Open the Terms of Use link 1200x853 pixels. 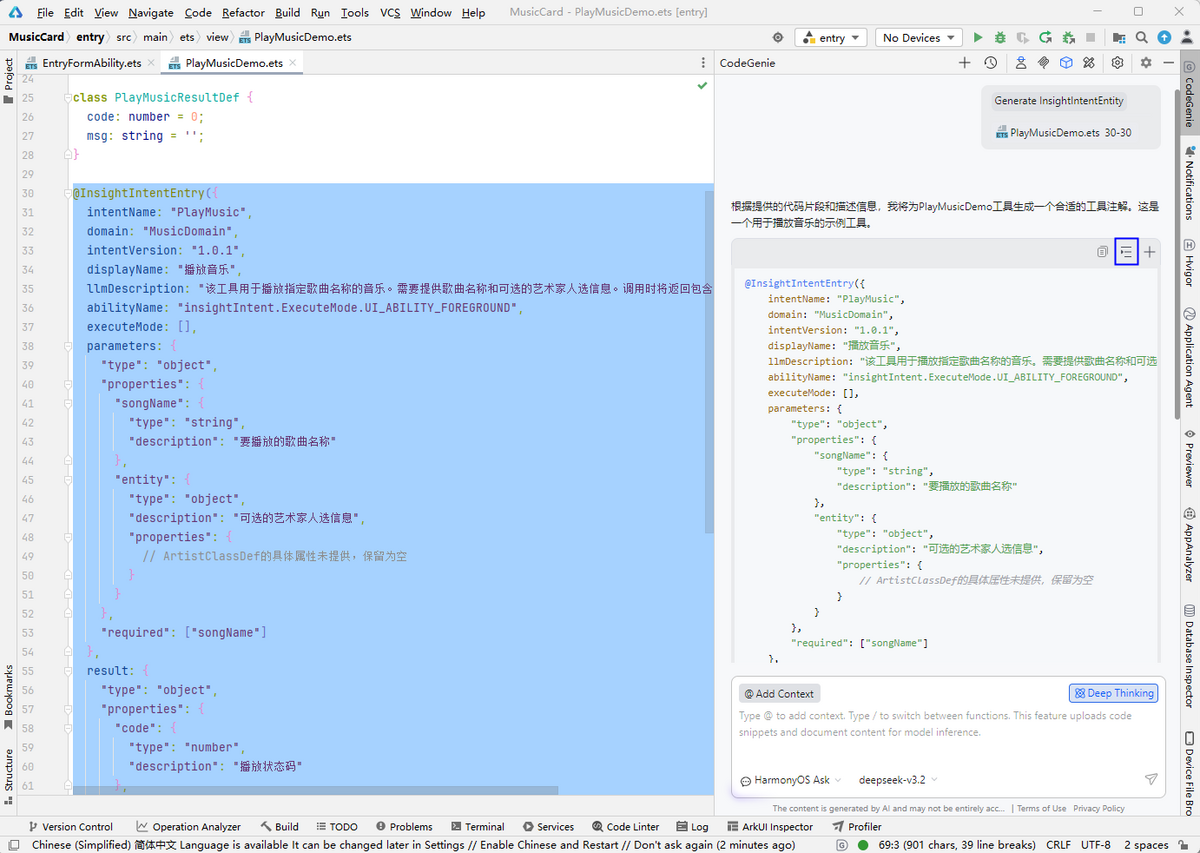[x=1041, y=808]
